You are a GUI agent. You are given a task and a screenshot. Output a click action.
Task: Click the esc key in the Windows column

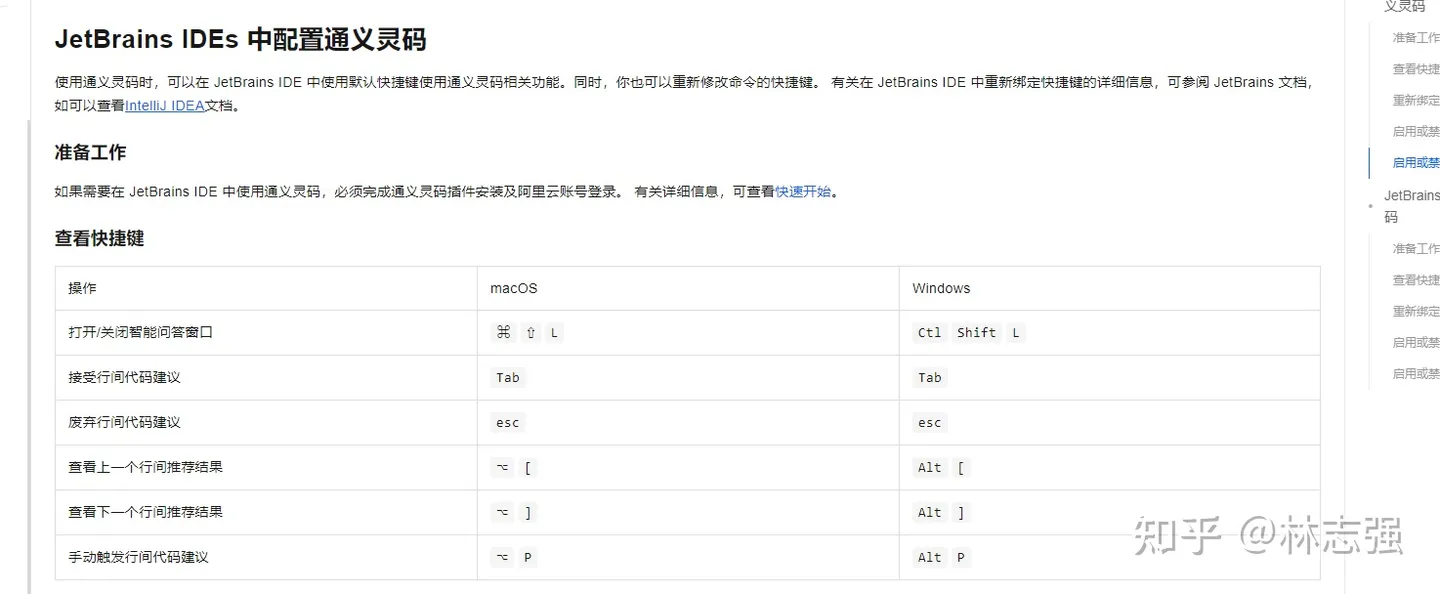[930, 423]
